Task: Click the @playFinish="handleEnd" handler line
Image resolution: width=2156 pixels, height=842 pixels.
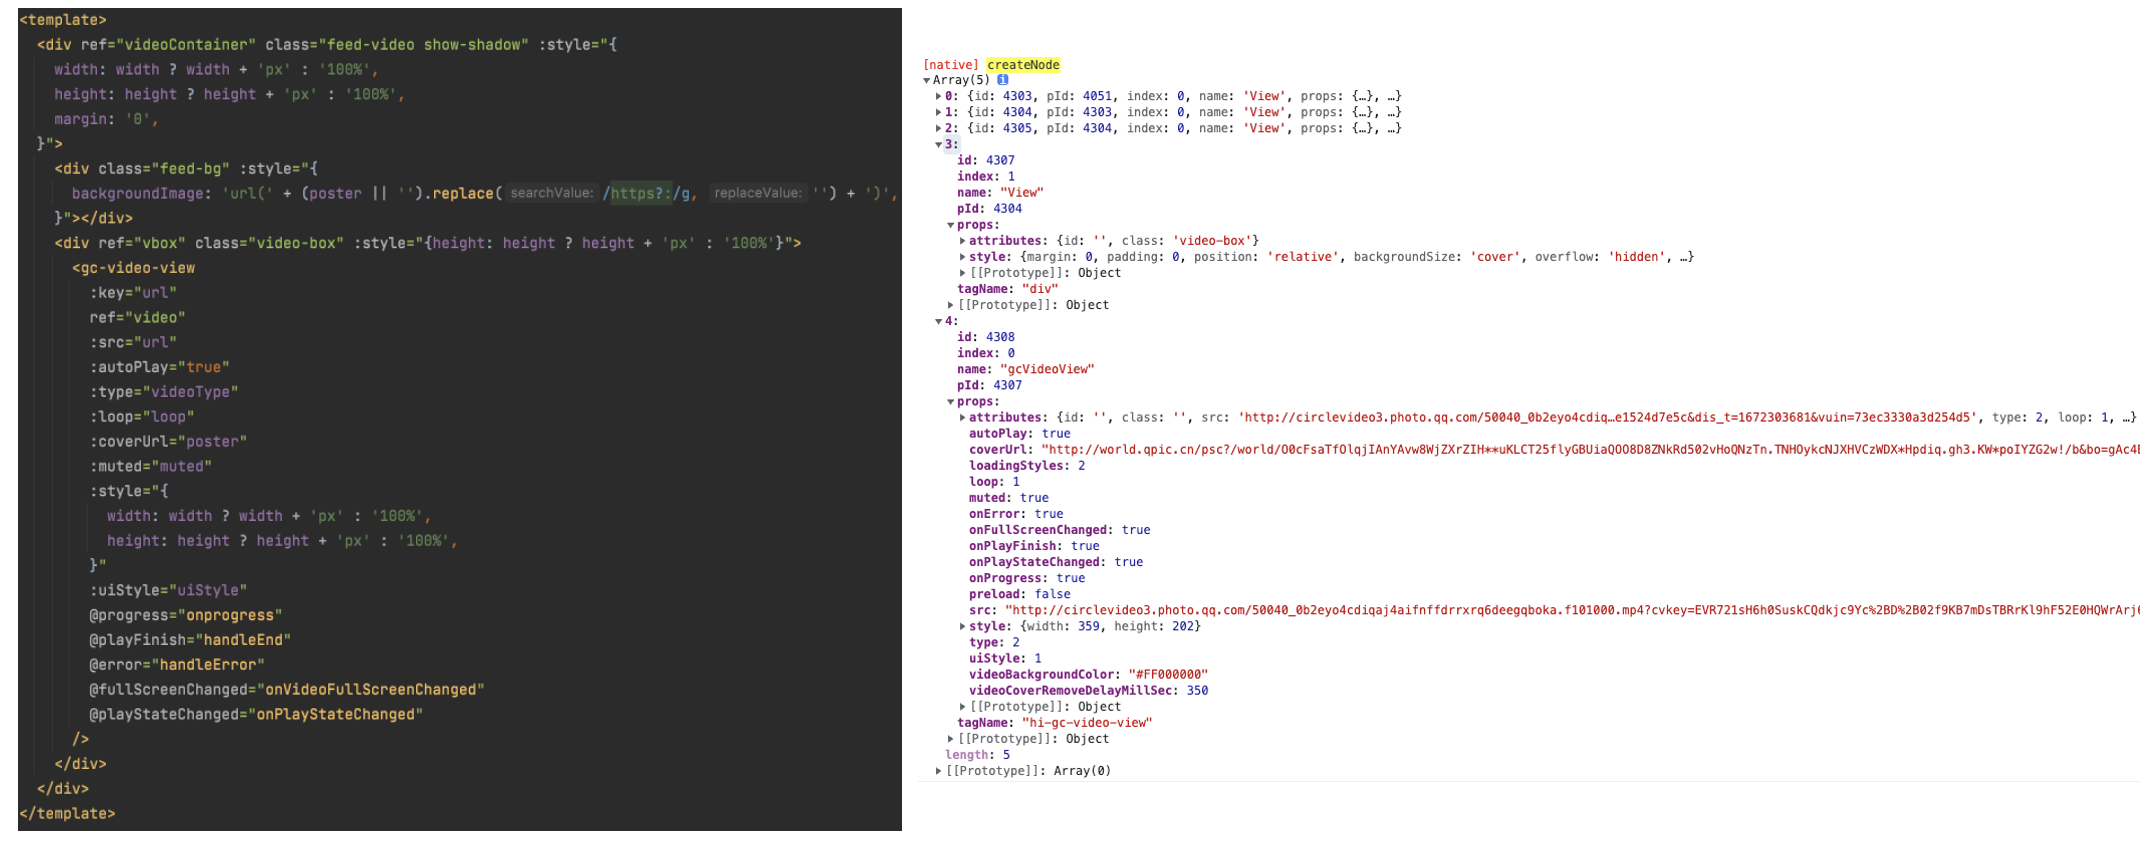Action: click(x=190, y=640)
